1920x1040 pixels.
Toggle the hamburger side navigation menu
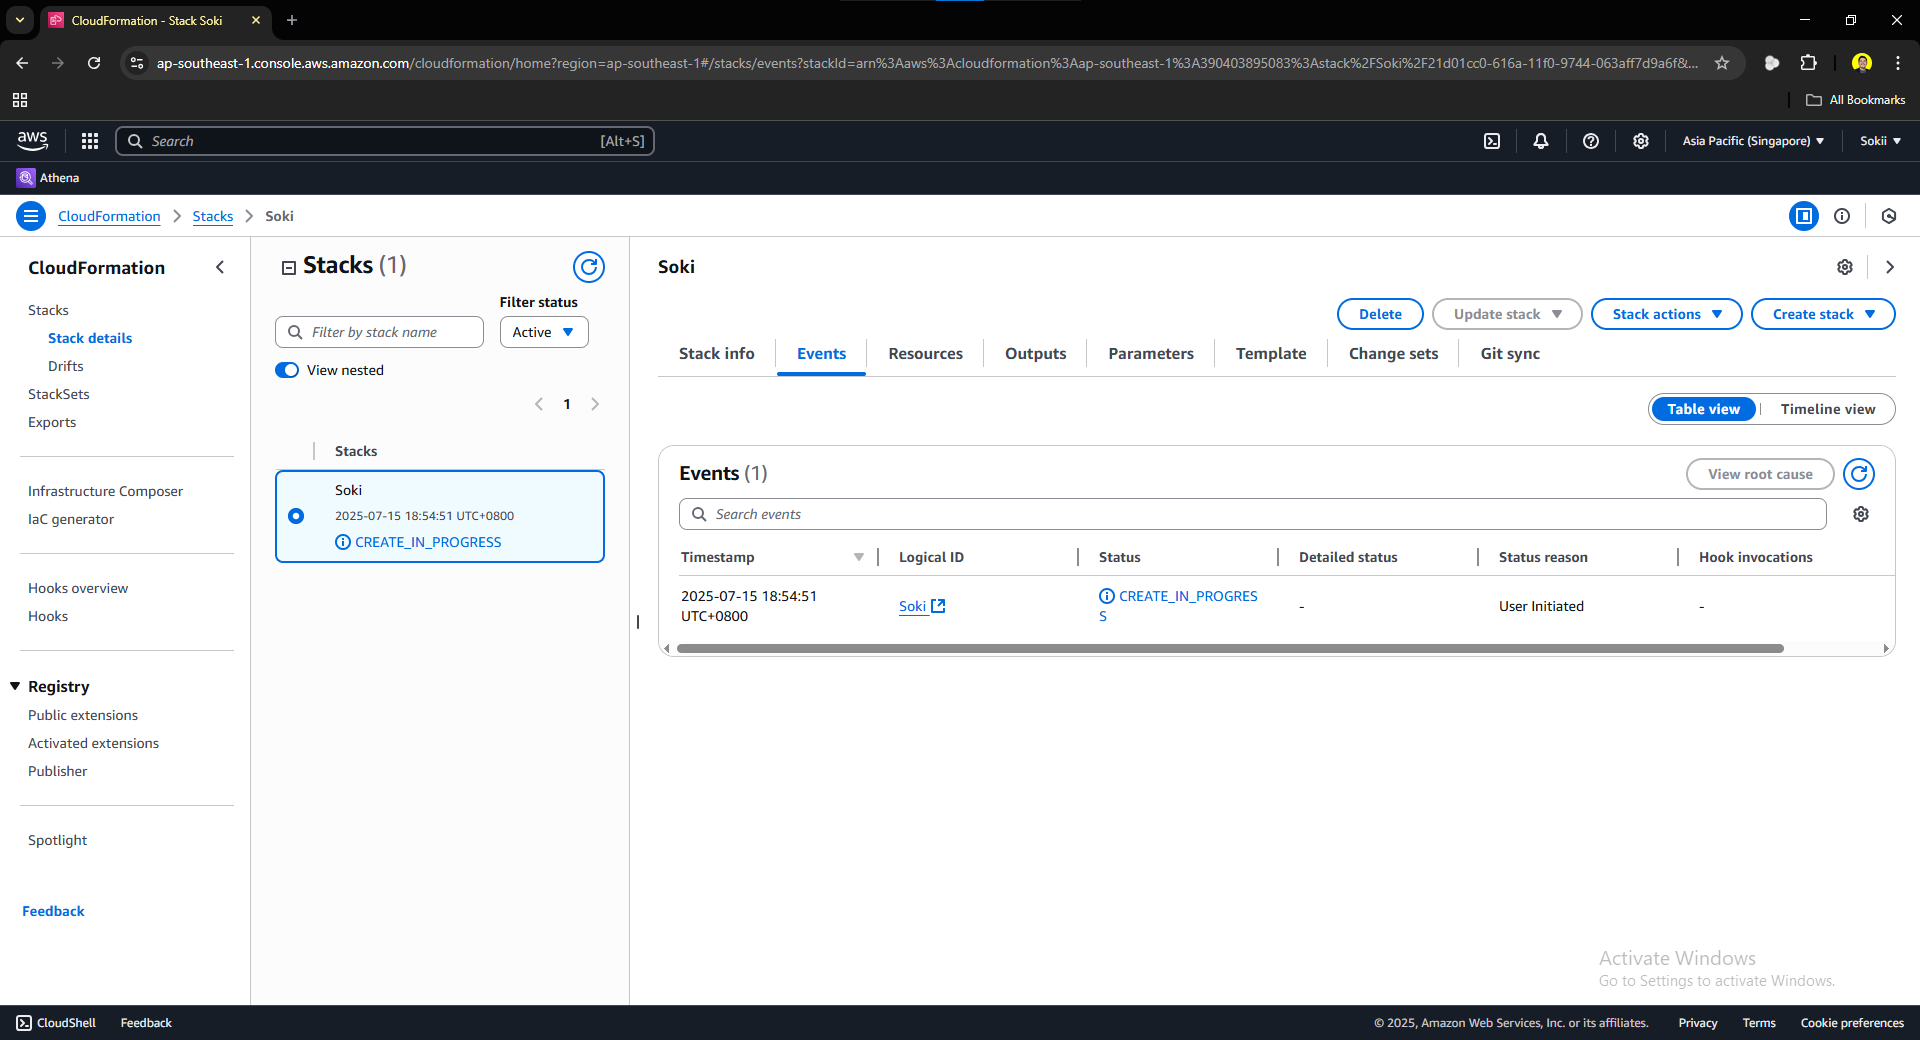tap(31, 216)
